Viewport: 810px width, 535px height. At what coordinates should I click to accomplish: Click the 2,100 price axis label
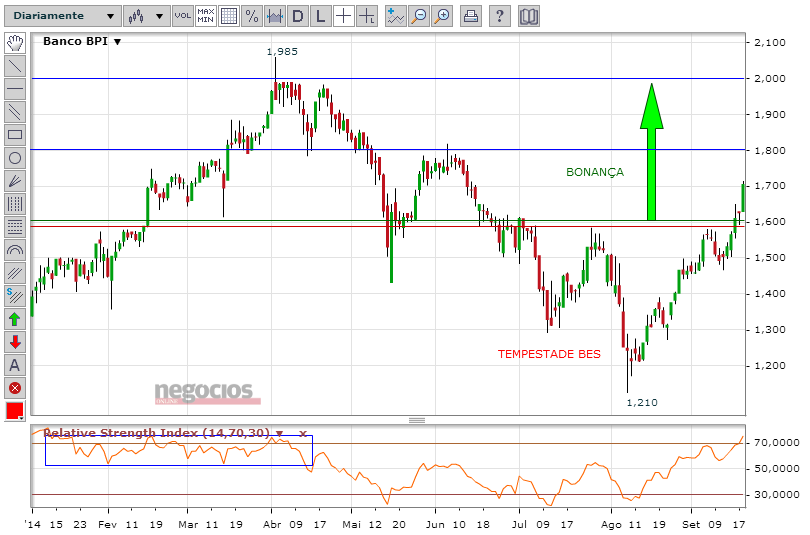click(770, 43)
